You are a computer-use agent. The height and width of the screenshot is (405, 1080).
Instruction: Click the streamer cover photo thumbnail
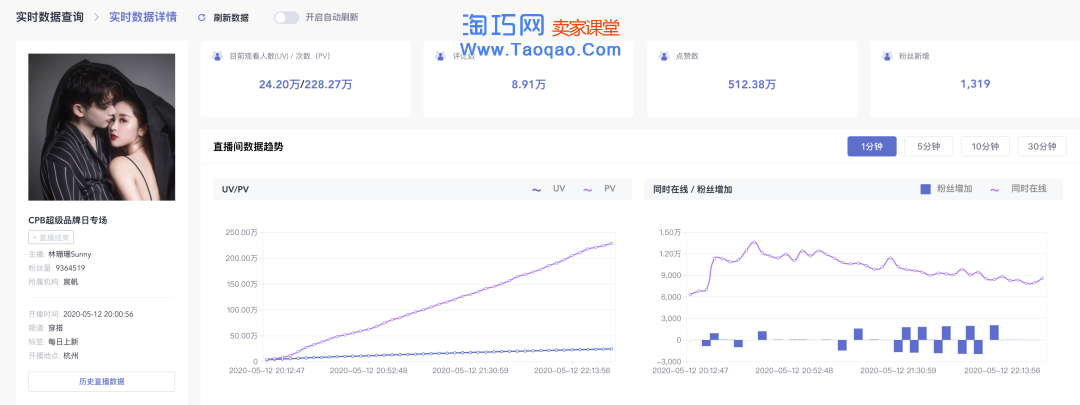point(101,127)
